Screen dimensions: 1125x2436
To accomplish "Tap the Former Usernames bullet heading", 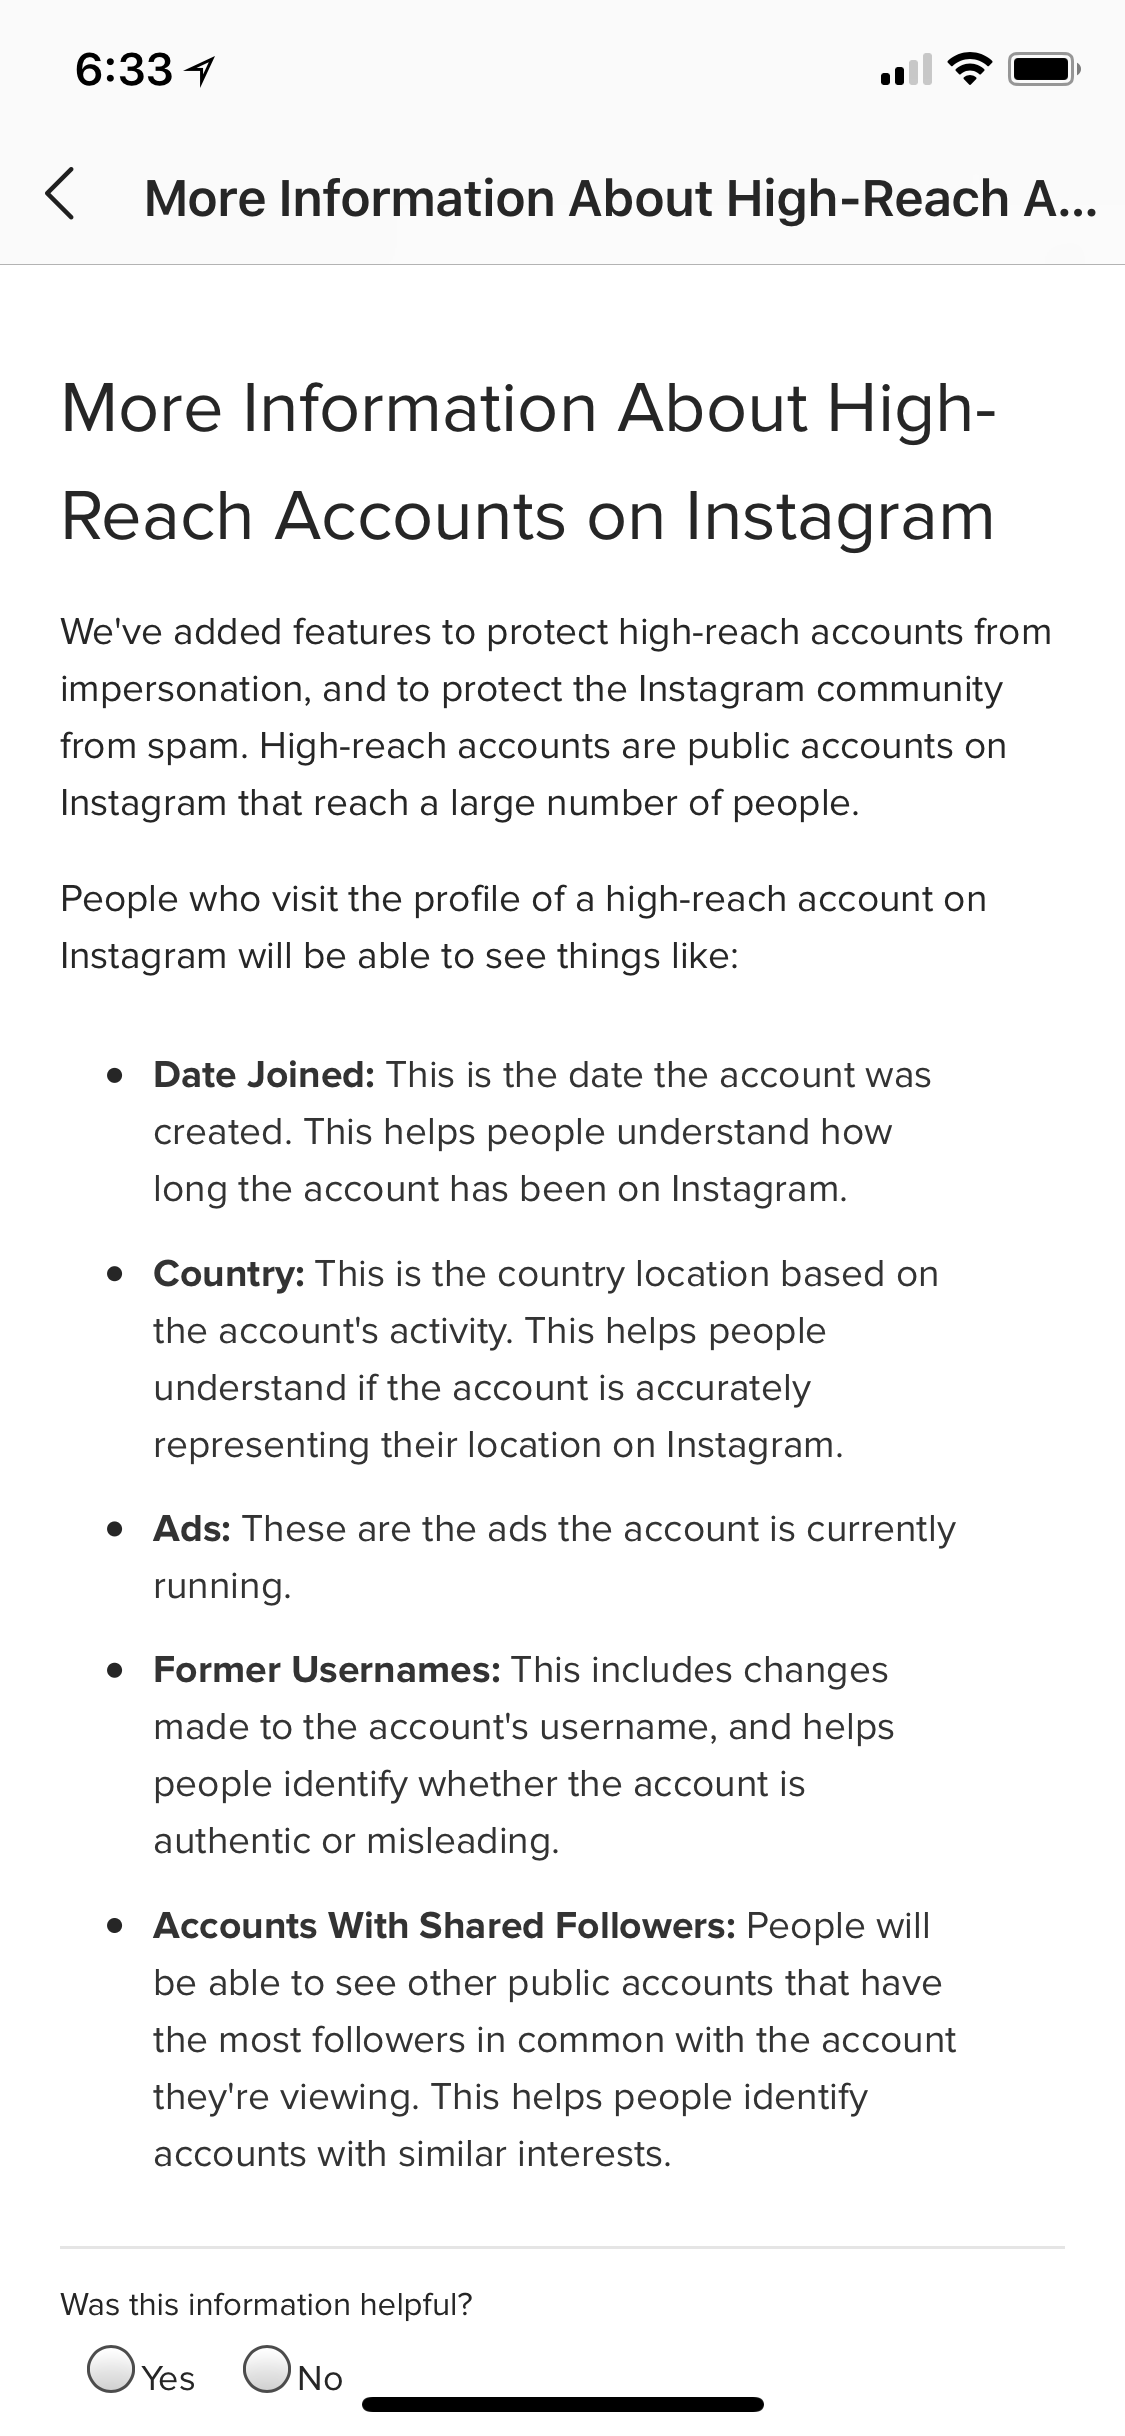I will [x=327, y=1670].
